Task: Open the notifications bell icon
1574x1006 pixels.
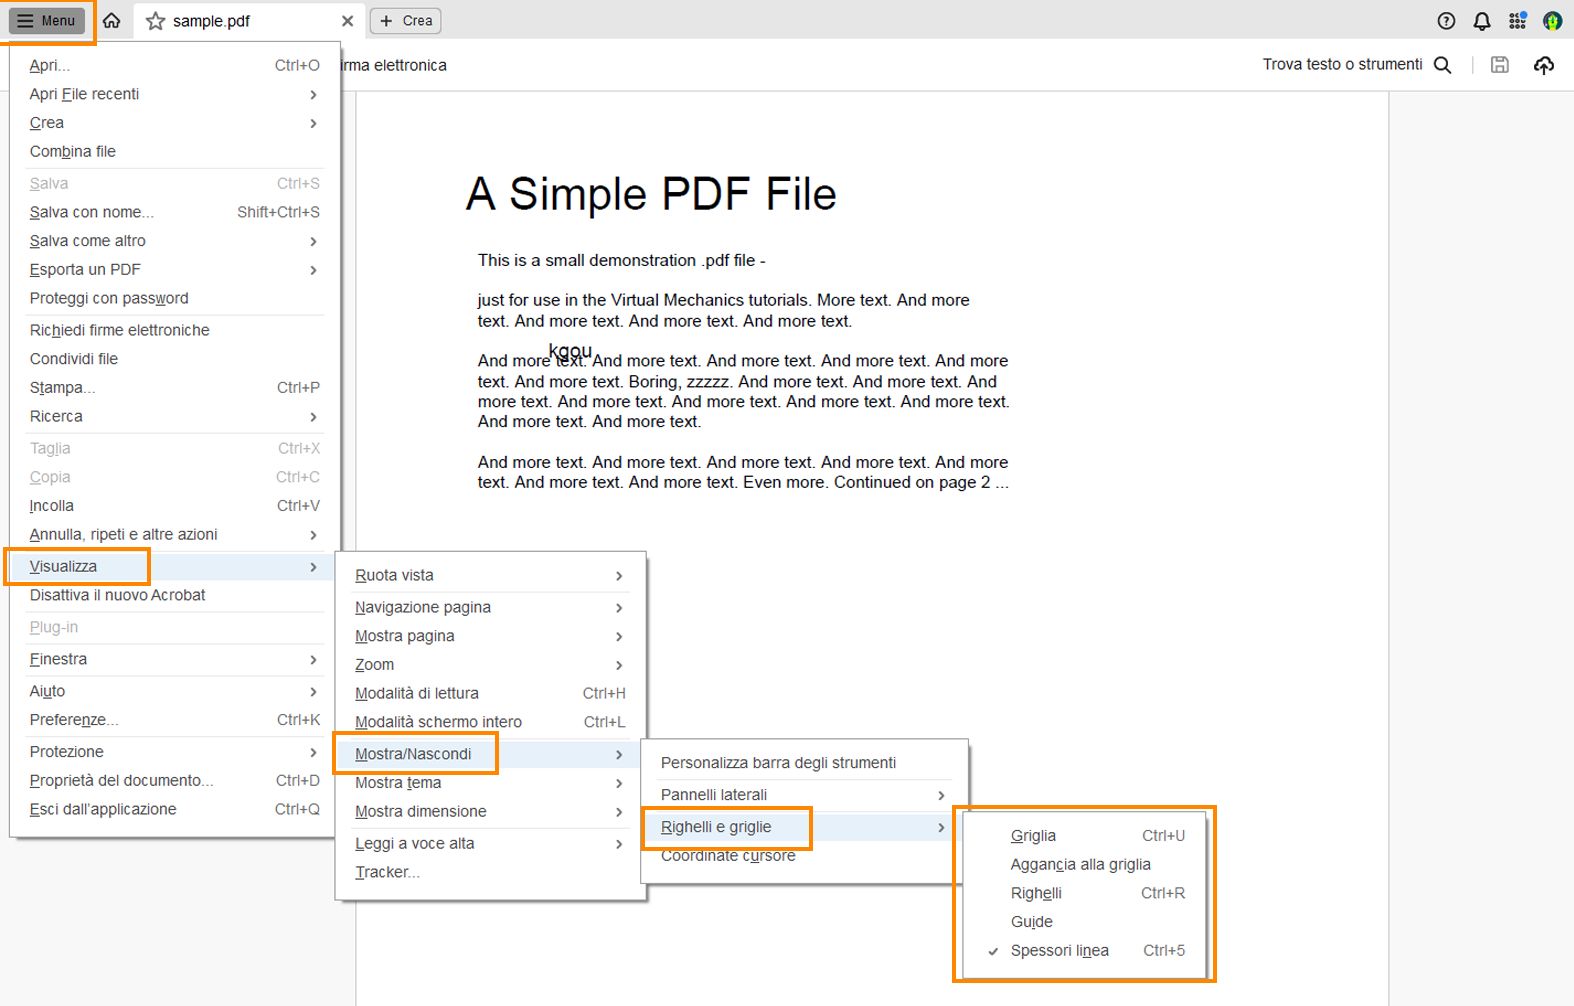Action: tap(1482, 21)
